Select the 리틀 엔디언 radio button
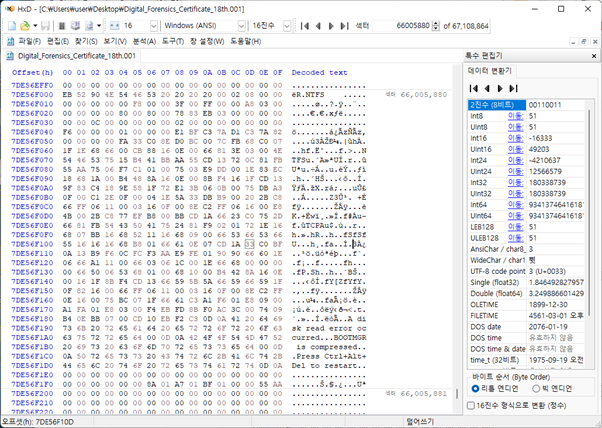Screen dimensions: 602x428 475,389
